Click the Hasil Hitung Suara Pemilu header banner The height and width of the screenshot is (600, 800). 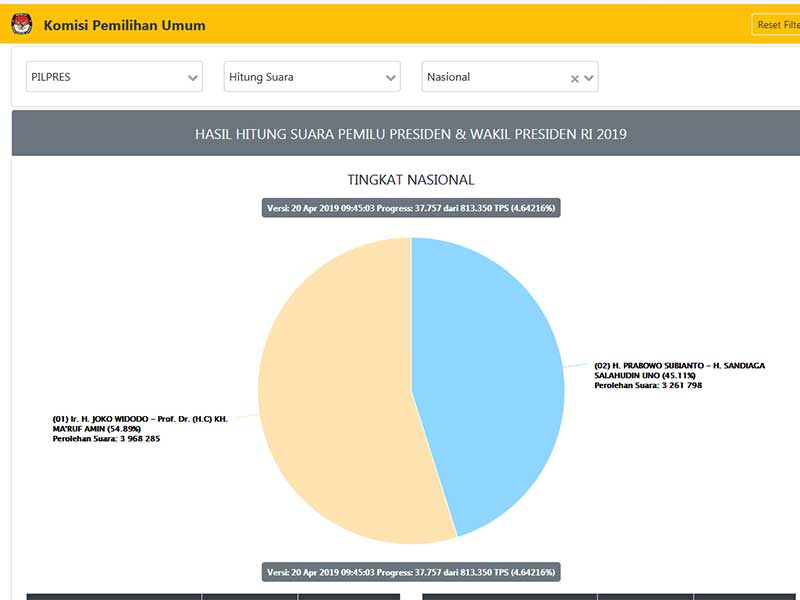[x=410, y=133]
